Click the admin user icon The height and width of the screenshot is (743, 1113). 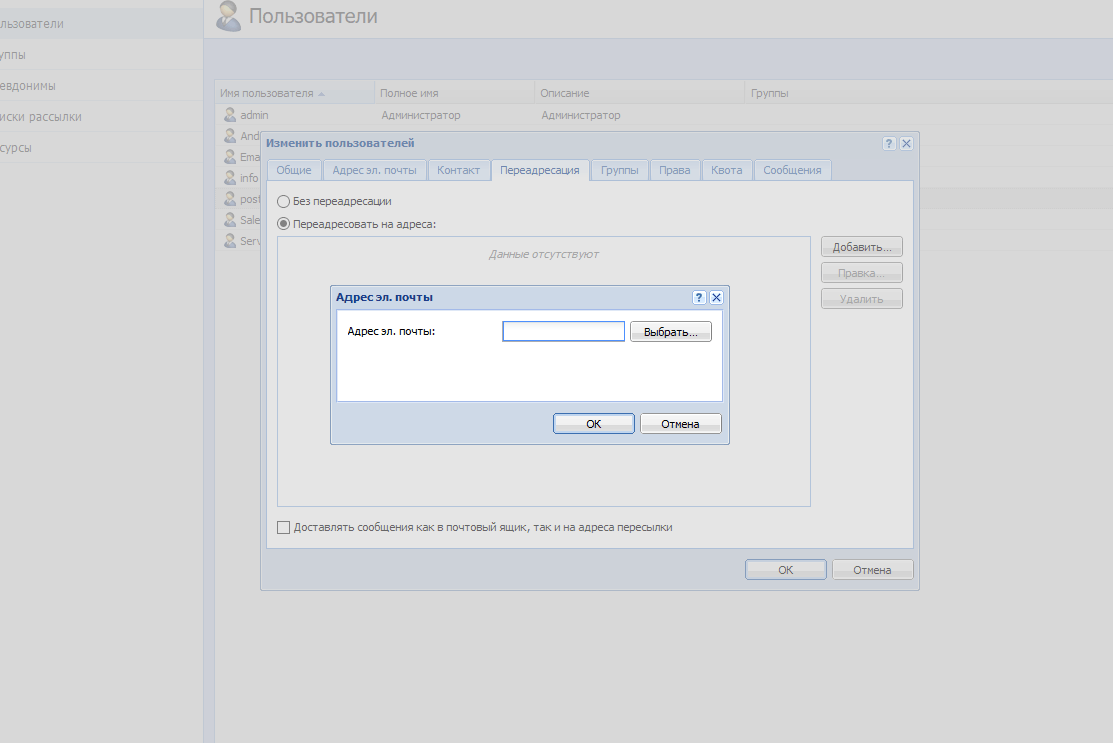(x=229, y=115)
